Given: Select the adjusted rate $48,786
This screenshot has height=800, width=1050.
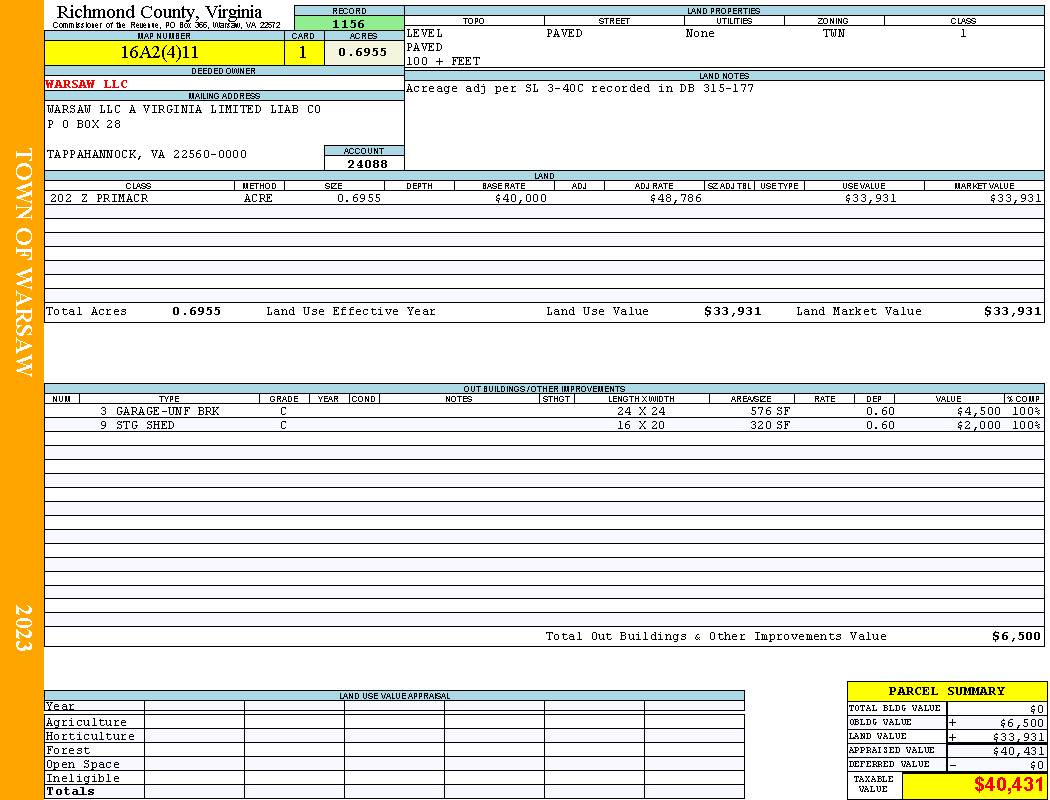Looking at the screenshot, I should click(x=676, y=198).
